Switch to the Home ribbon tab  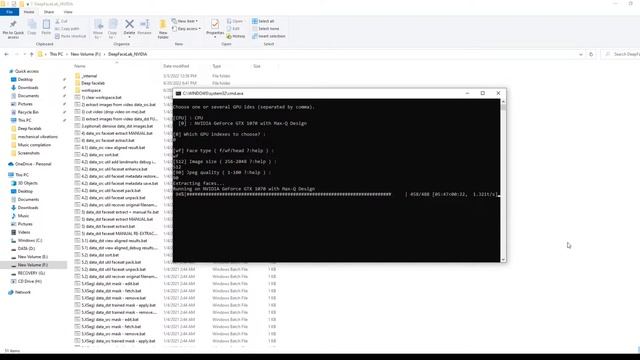[29, 12]
